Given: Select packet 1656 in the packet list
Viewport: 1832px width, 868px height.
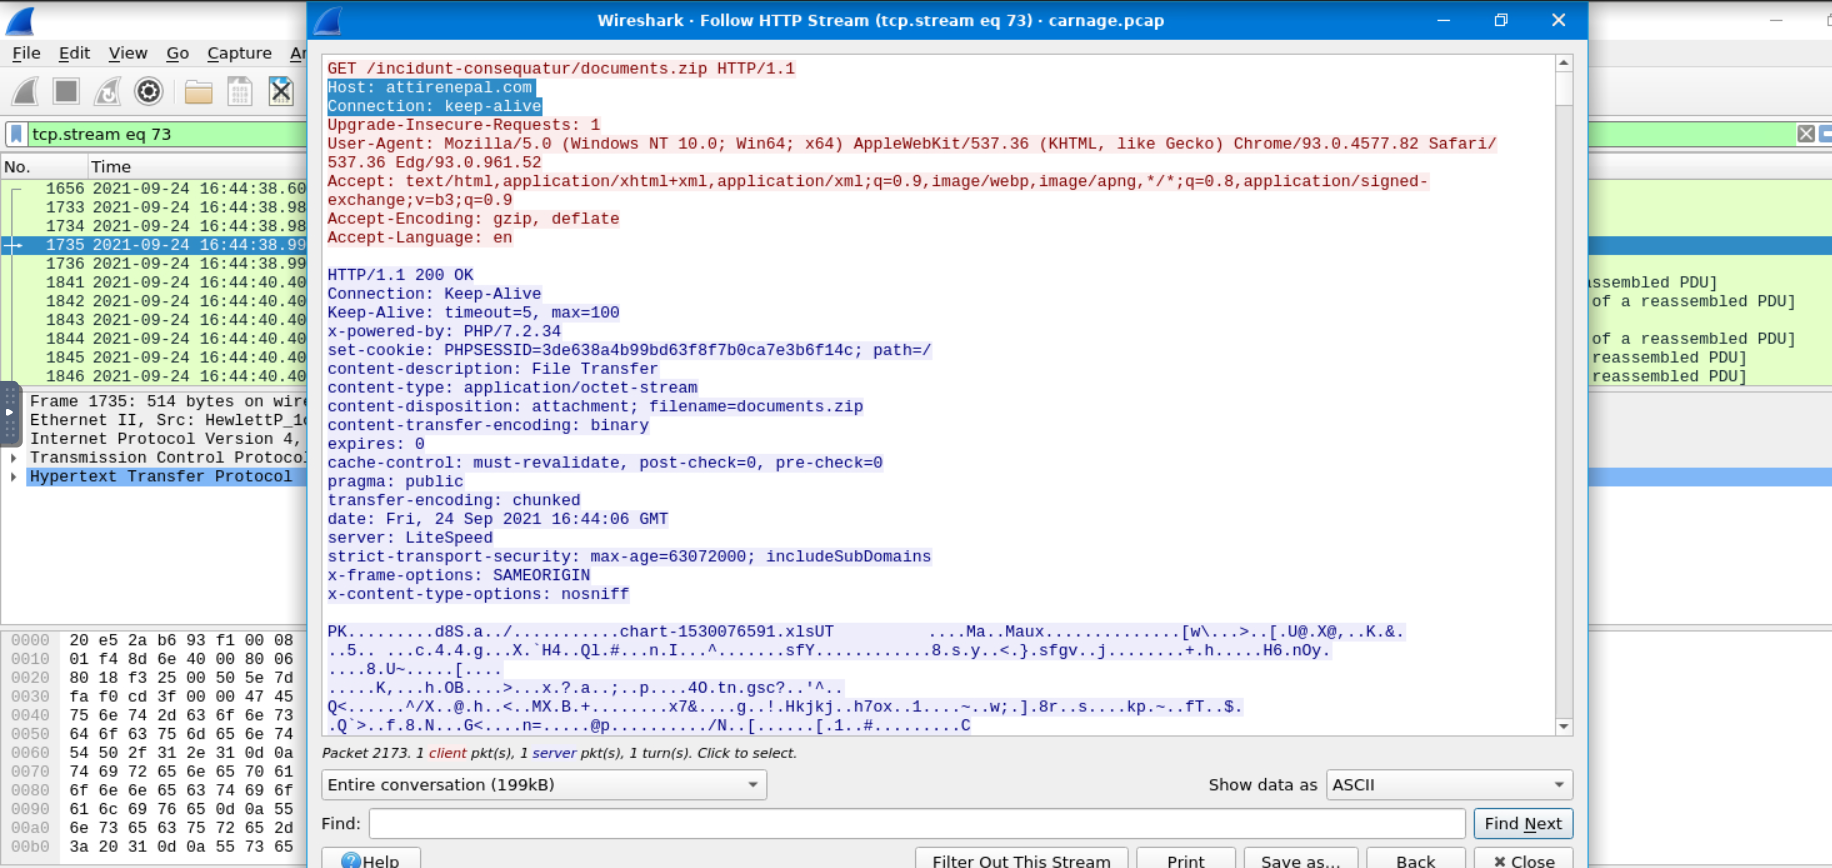Looking at the screenshot, I should pyautogui.click(x=155, y=189).
